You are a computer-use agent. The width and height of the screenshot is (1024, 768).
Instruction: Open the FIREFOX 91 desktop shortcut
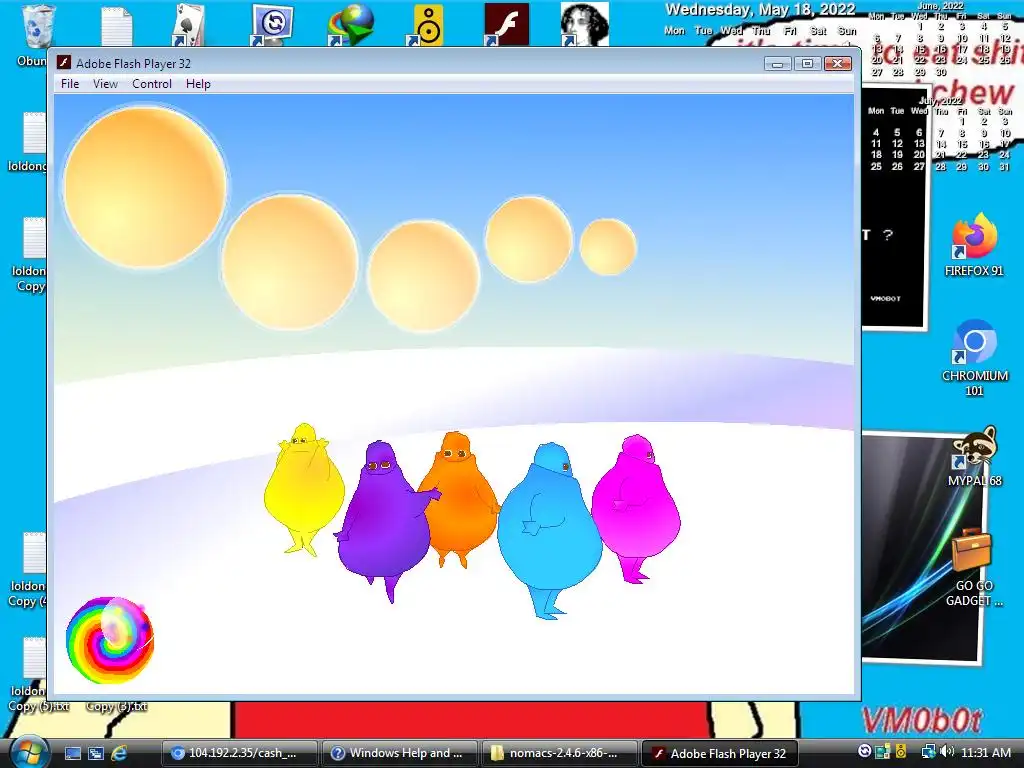[974, 245]
